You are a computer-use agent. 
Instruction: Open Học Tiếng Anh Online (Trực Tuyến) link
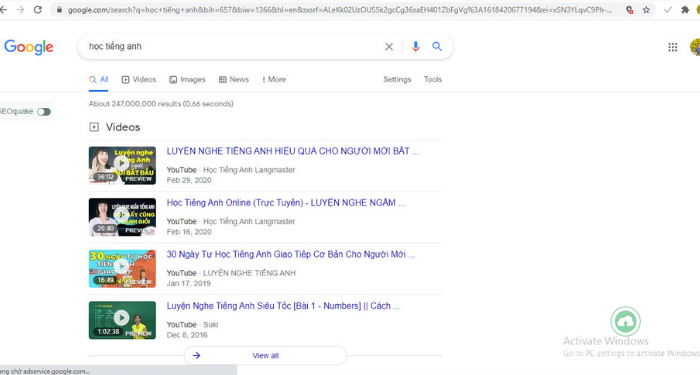pyautogui.click(x=286, y=203)
